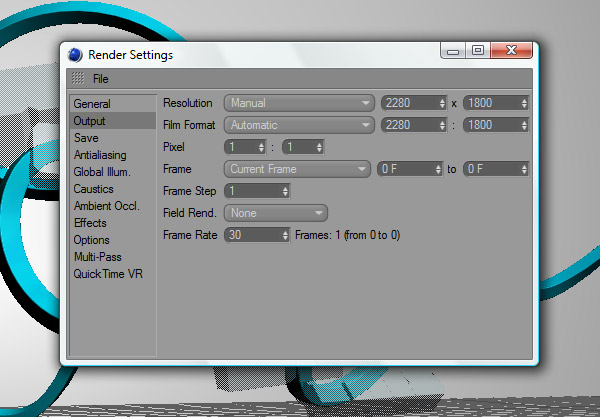Click the Frame Rate spinner arrows

coord(285,235)
